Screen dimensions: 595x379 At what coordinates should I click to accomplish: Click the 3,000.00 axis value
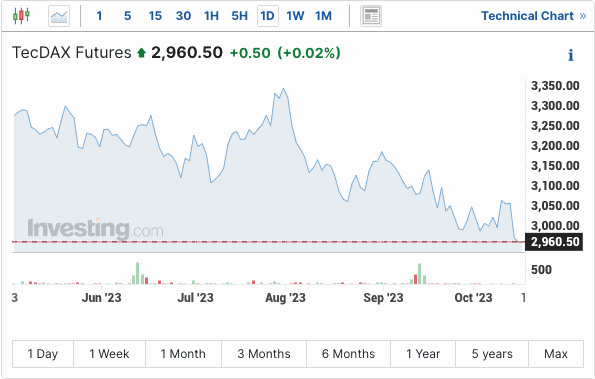click(555, 226)
